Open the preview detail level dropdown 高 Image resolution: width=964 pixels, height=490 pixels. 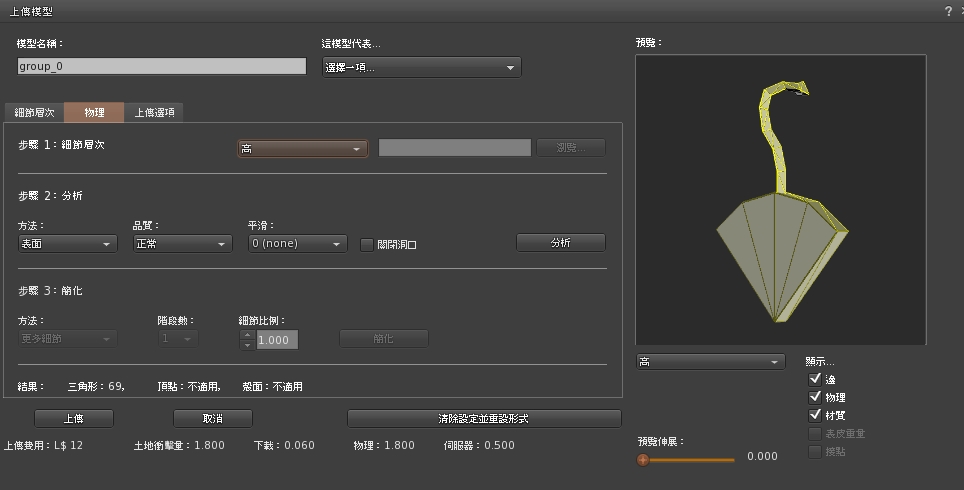710,362
